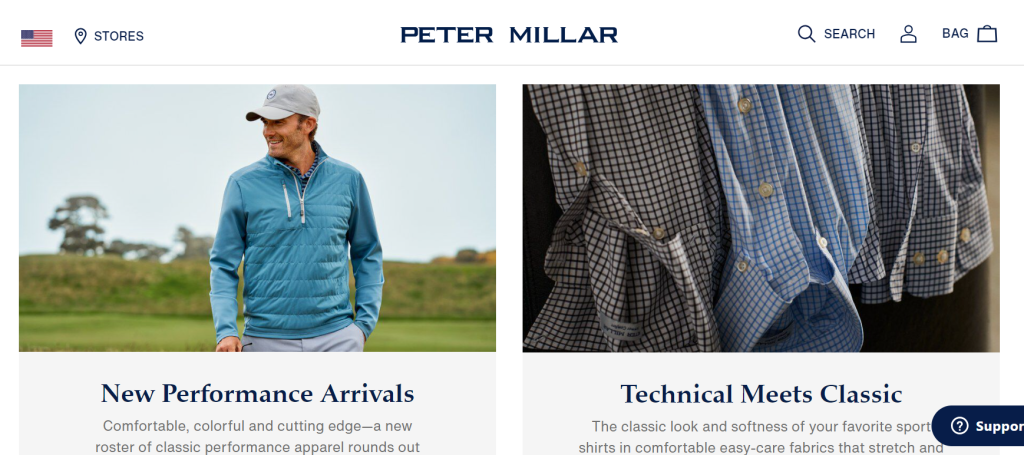
Task: Click the magnifying glass search icon
Action: click(807, 34)
